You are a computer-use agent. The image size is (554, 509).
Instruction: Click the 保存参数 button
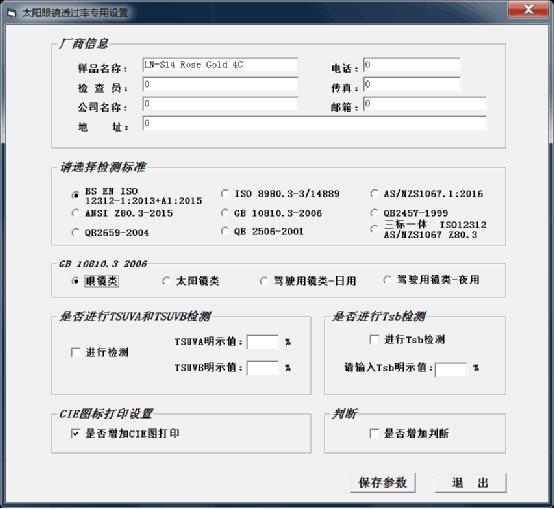coord(383,483)
